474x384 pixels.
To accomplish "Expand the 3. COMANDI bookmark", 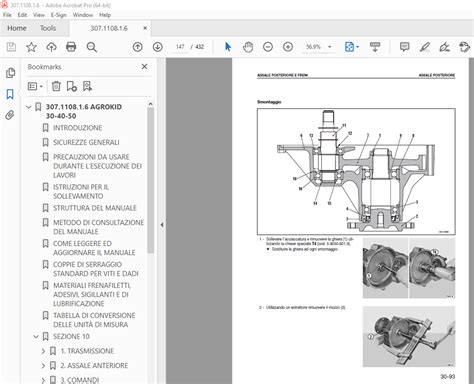I will pyautogui.click(x=43, y=380).
